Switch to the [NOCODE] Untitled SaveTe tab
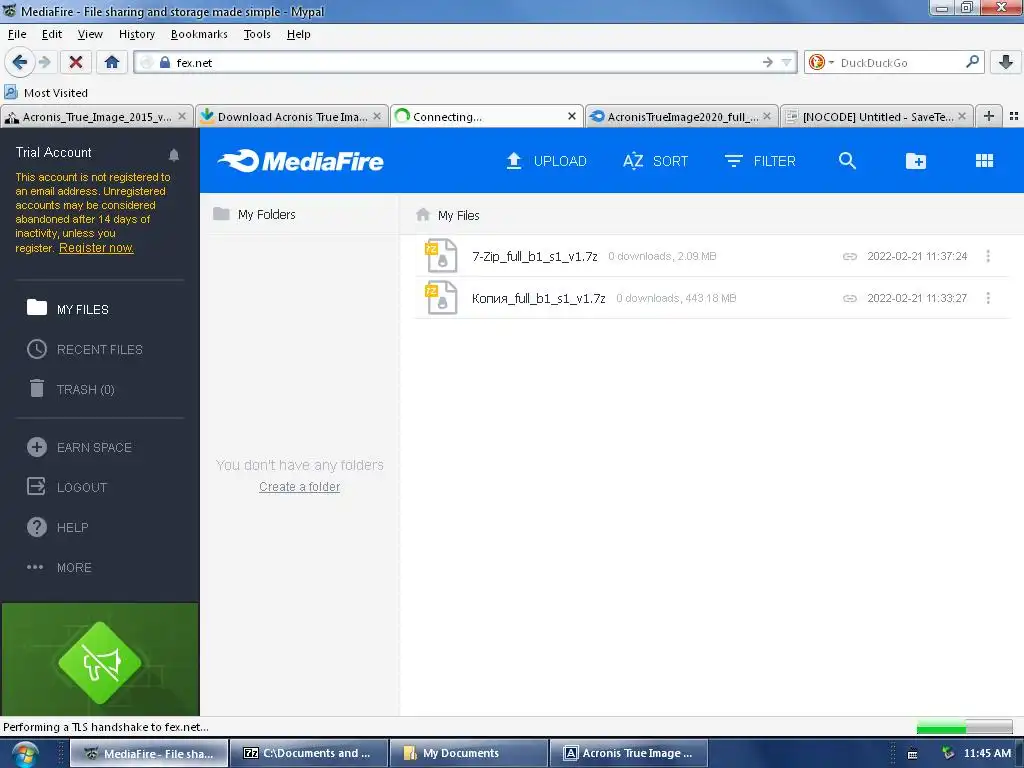 tap(876, 116)
